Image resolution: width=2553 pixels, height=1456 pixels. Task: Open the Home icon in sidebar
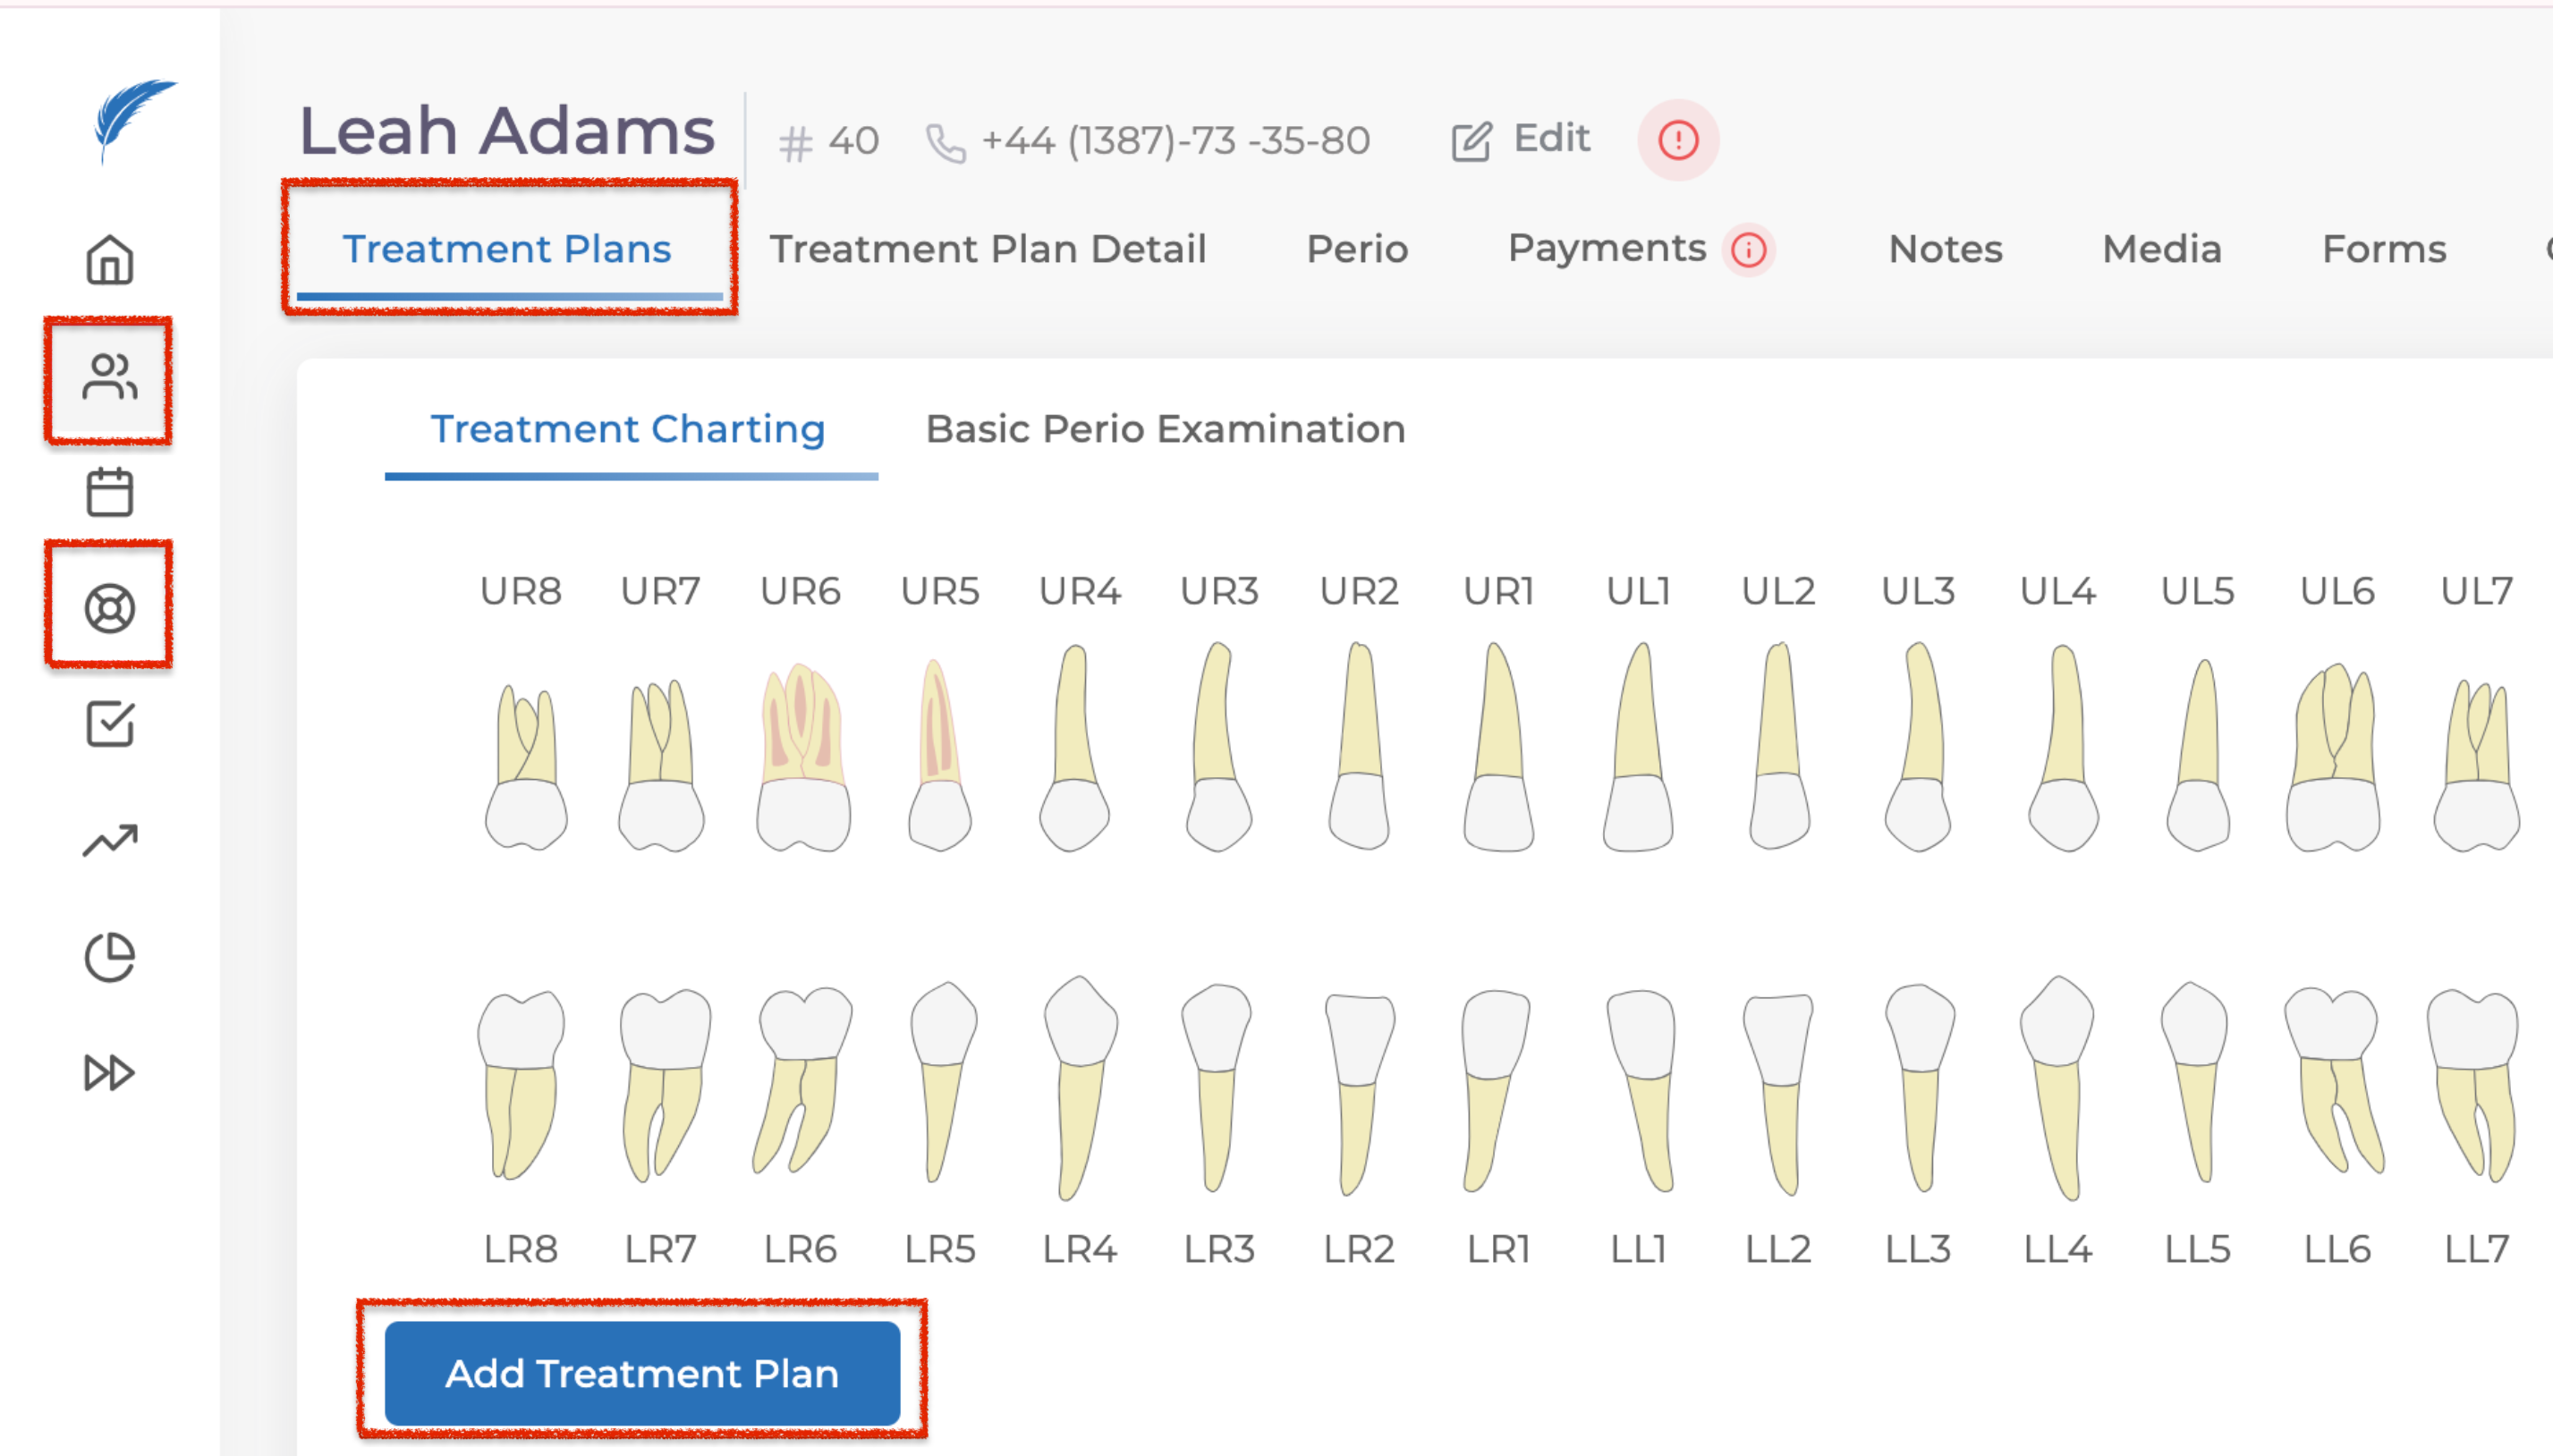pos(109,260)
